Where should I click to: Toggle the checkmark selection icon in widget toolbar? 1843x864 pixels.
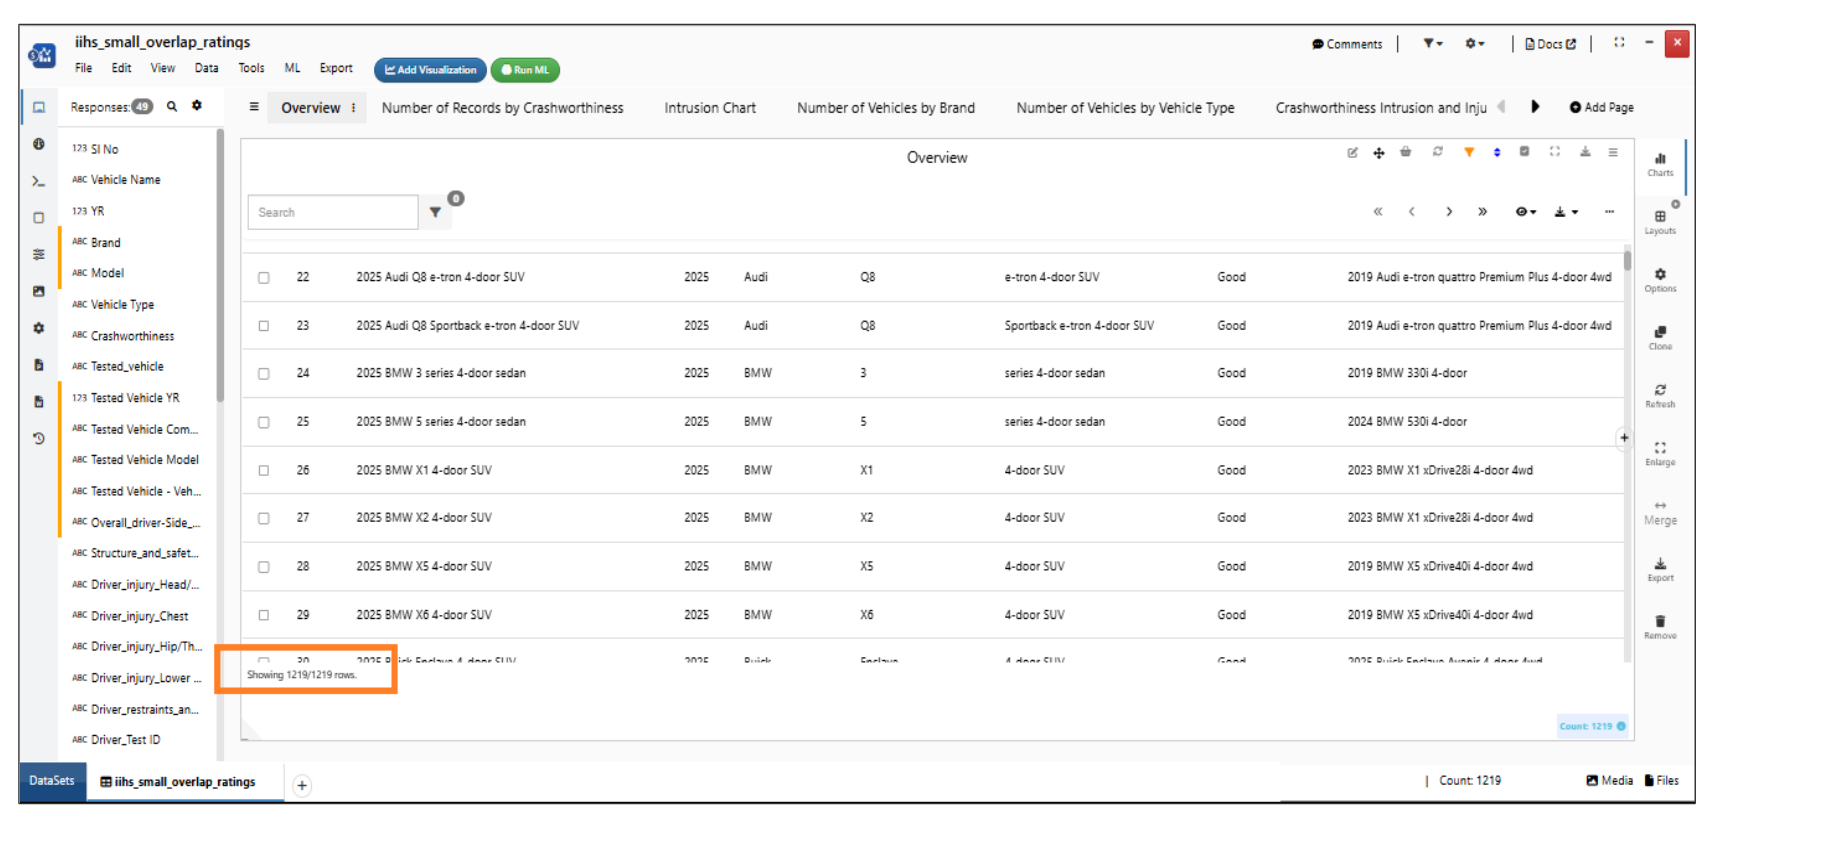click(1525, 152)
